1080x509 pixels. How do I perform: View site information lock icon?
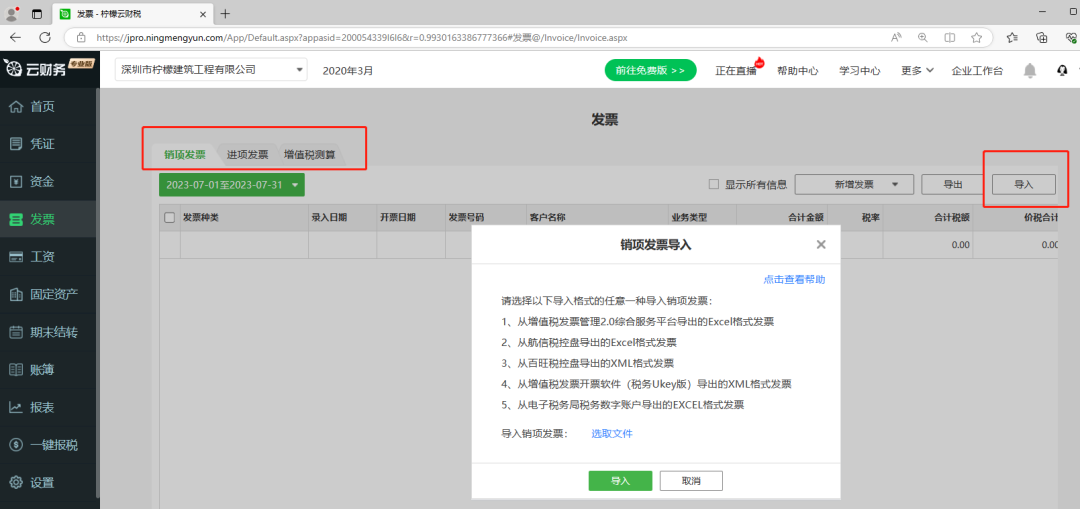(x=81, y=38)
